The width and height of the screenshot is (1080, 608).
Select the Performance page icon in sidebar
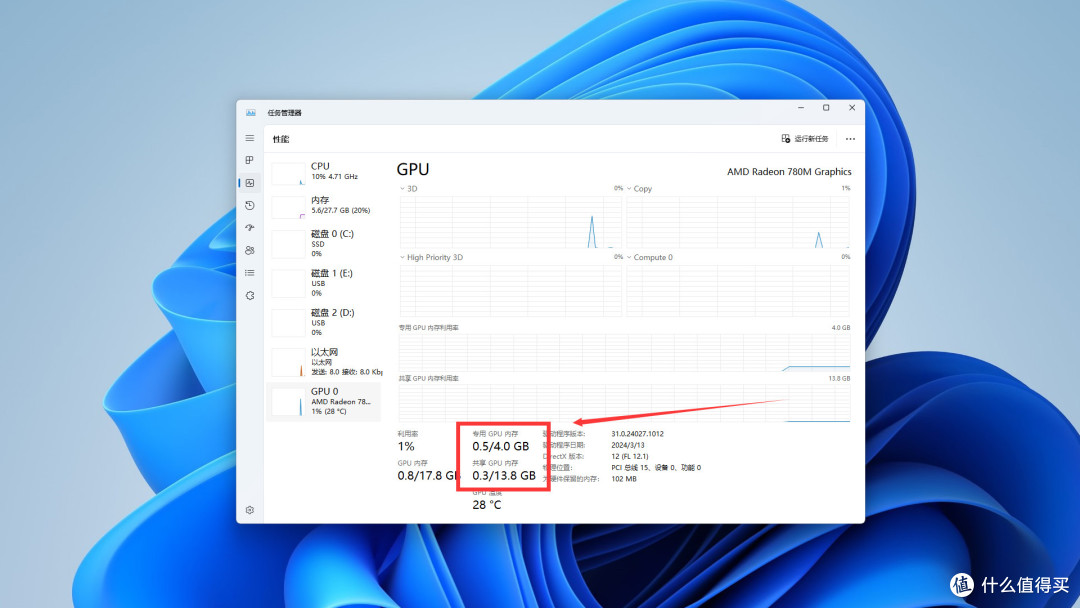(249, 182)
